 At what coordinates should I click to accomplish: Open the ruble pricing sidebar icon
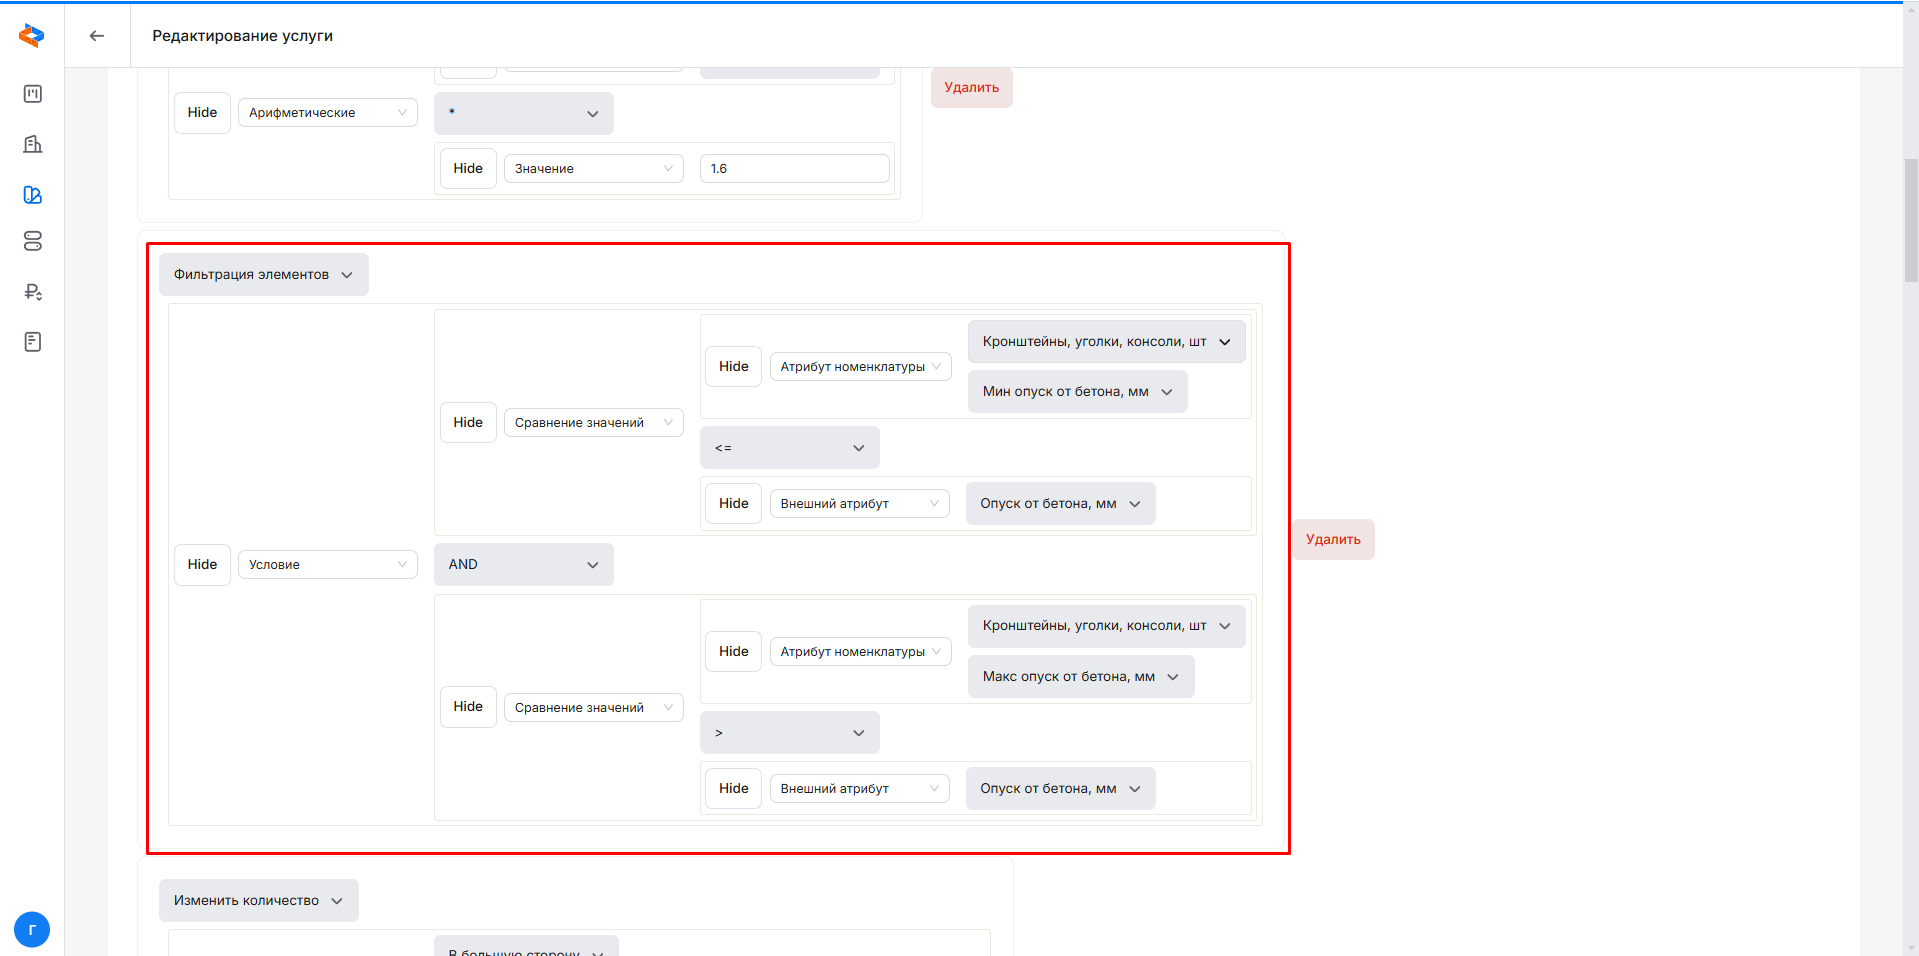[x=33, y=292]
